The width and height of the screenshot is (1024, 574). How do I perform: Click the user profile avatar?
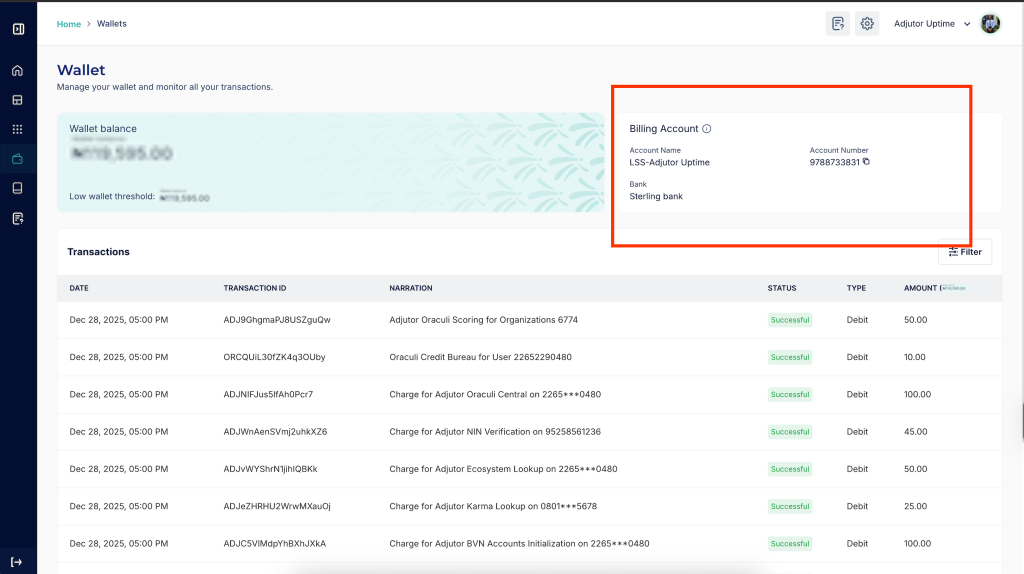point(990,24)
